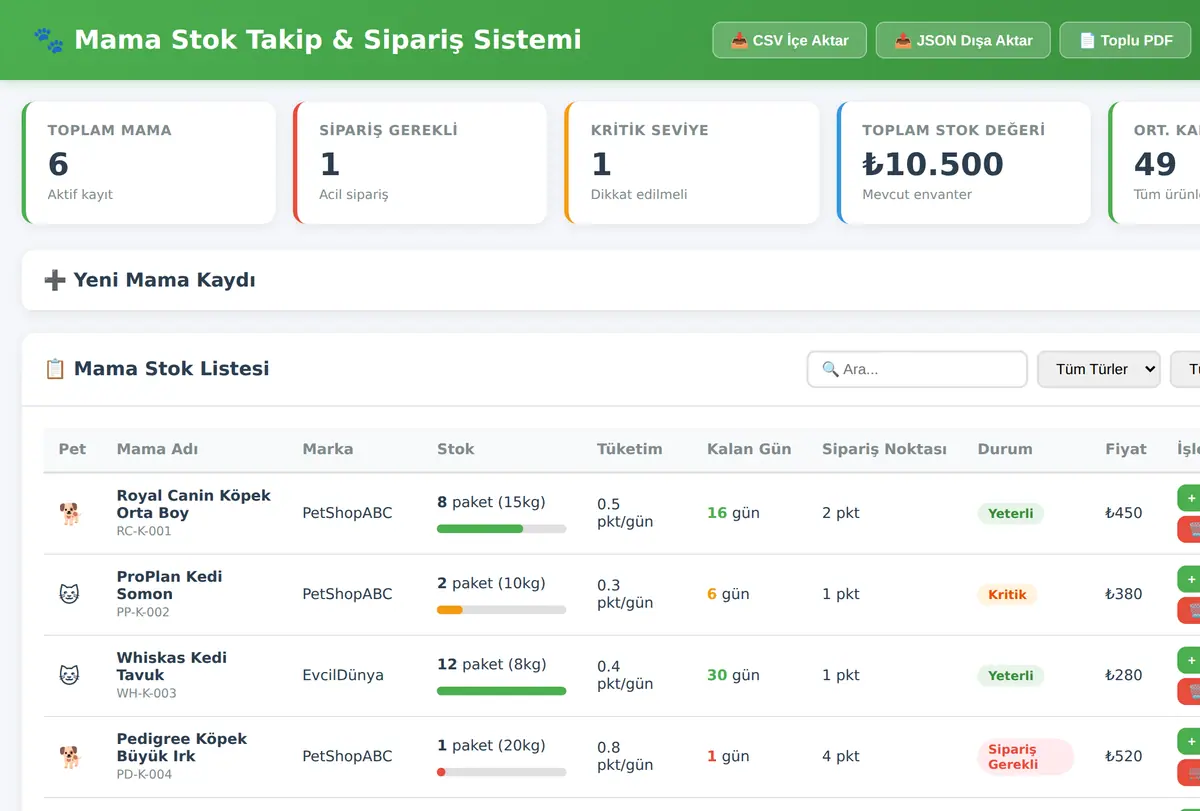Viewport: 1200px width, 811px height.
Task: Click the Kritik status badge
Action: coord(1007,594)
